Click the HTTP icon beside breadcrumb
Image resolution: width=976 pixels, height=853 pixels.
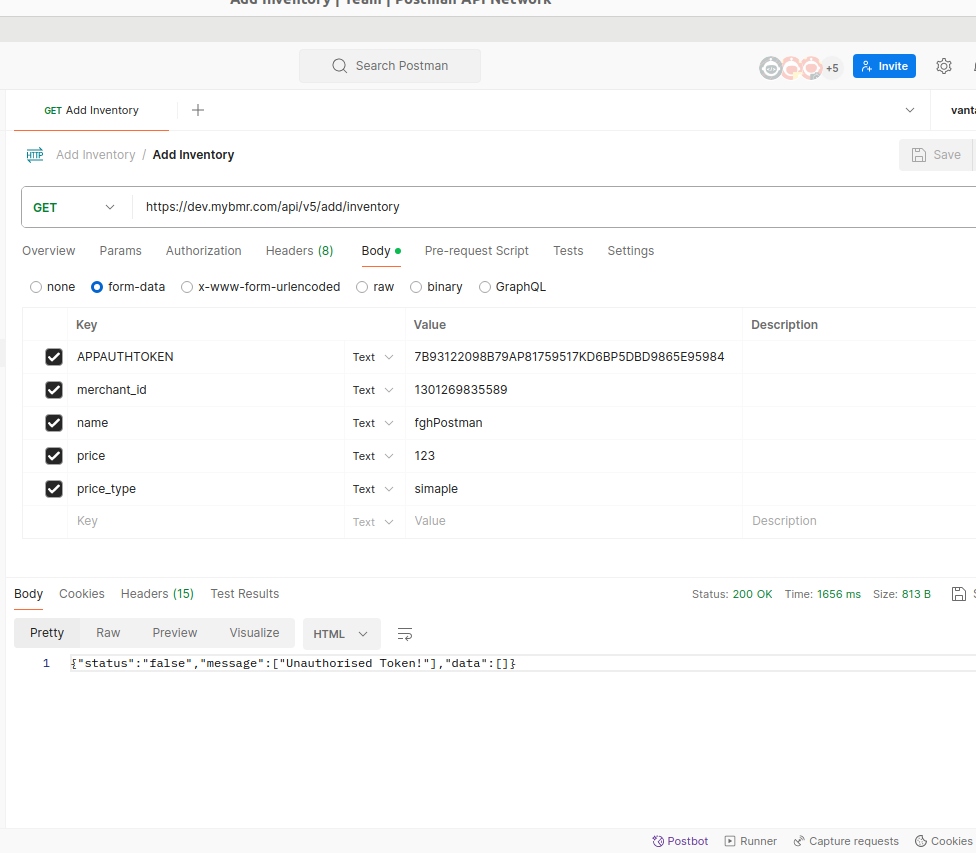point(35,155)
